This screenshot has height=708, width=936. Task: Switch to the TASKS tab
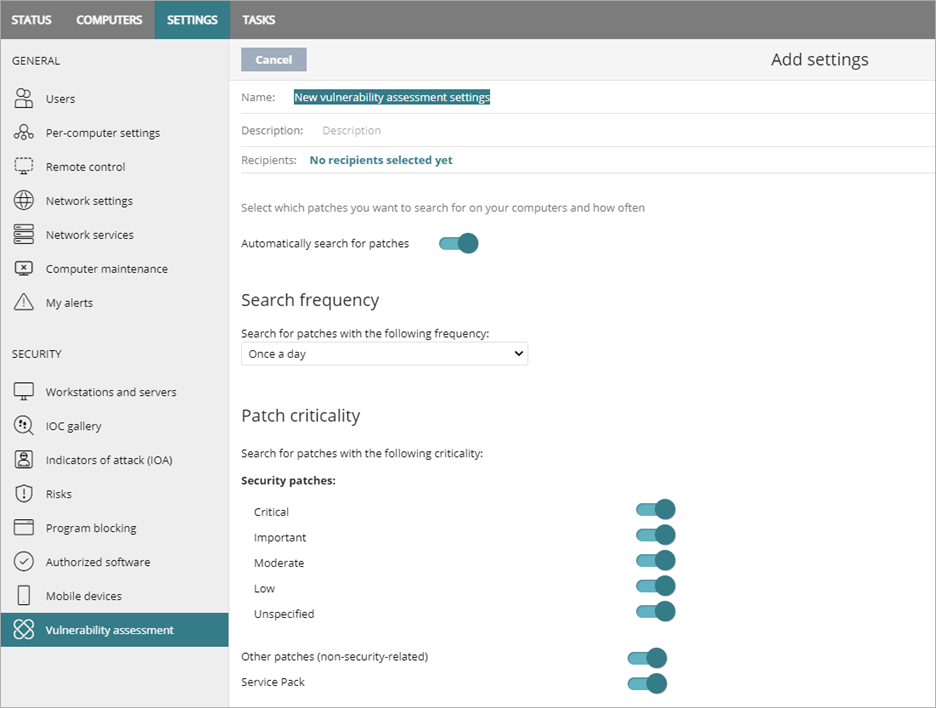(258, 19)
